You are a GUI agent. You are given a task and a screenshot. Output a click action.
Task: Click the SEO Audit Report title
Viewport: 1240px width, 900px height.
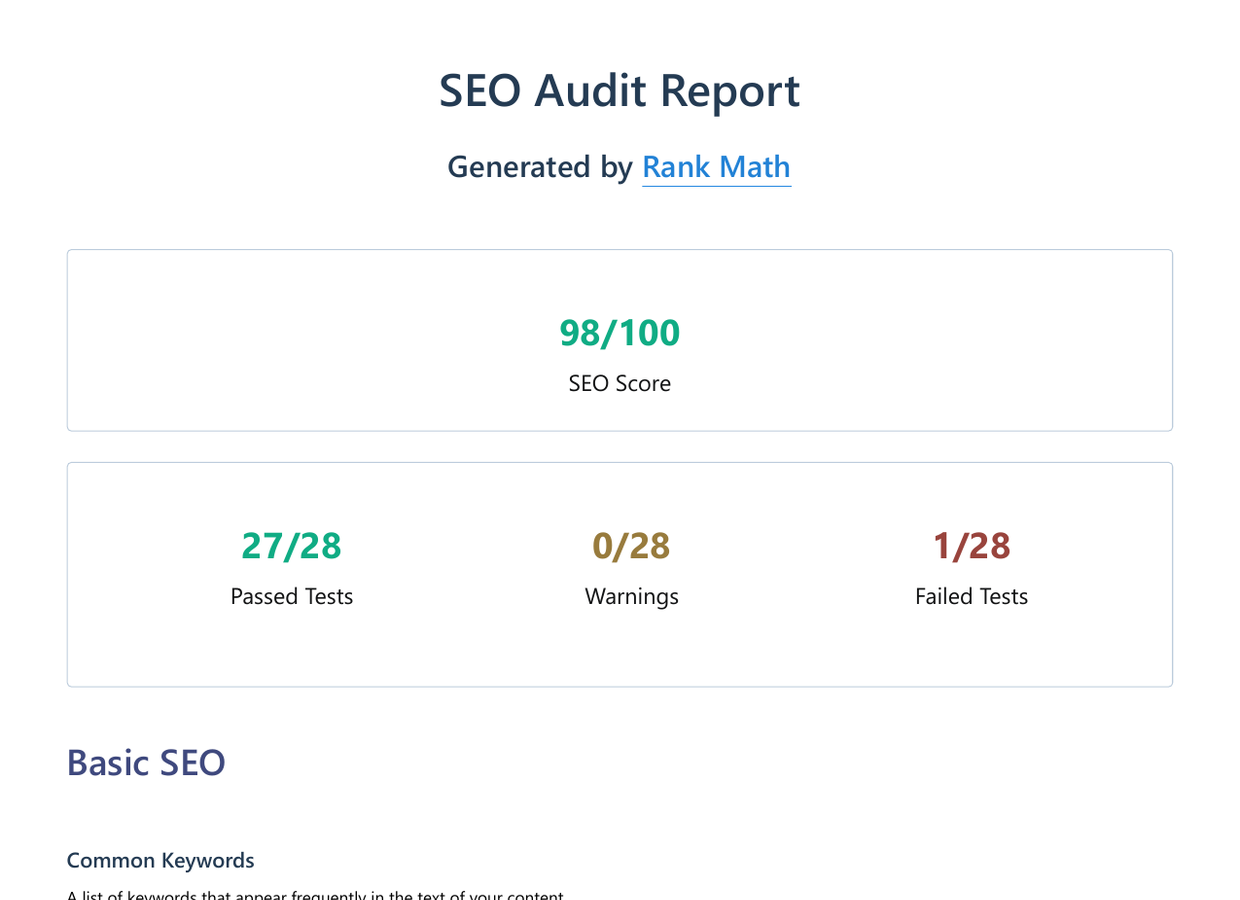pos(620,91)
